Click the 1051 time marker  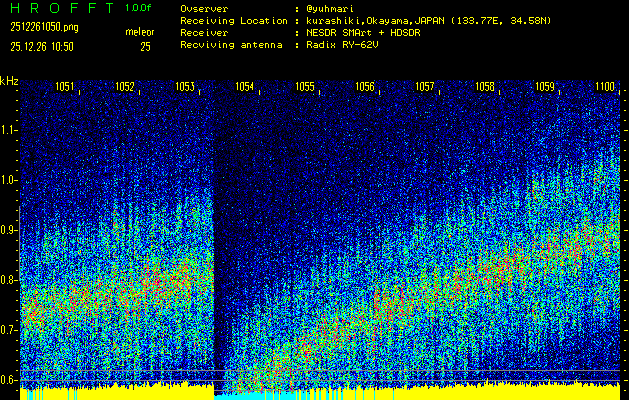(x=65, y=87)
